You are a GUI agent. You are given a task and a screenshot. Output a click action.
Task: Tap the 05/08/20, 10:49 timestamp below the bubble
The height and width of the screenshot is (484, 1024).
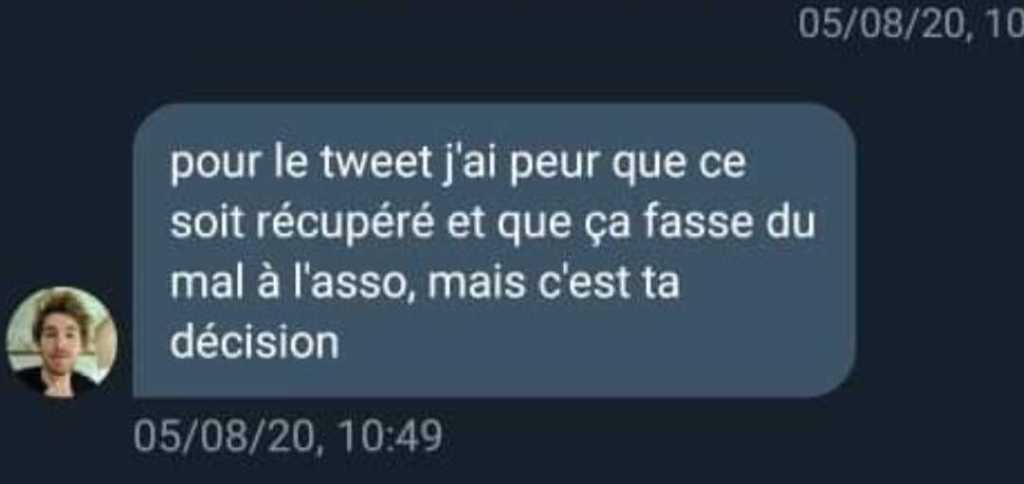click(x=288, y=436)
